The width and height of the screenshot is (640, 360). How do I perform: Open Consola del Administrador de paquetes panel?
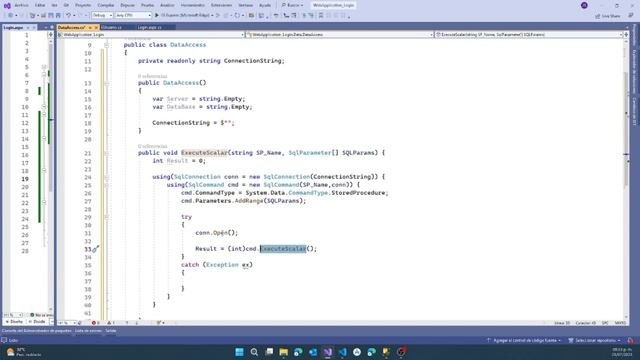36,331
